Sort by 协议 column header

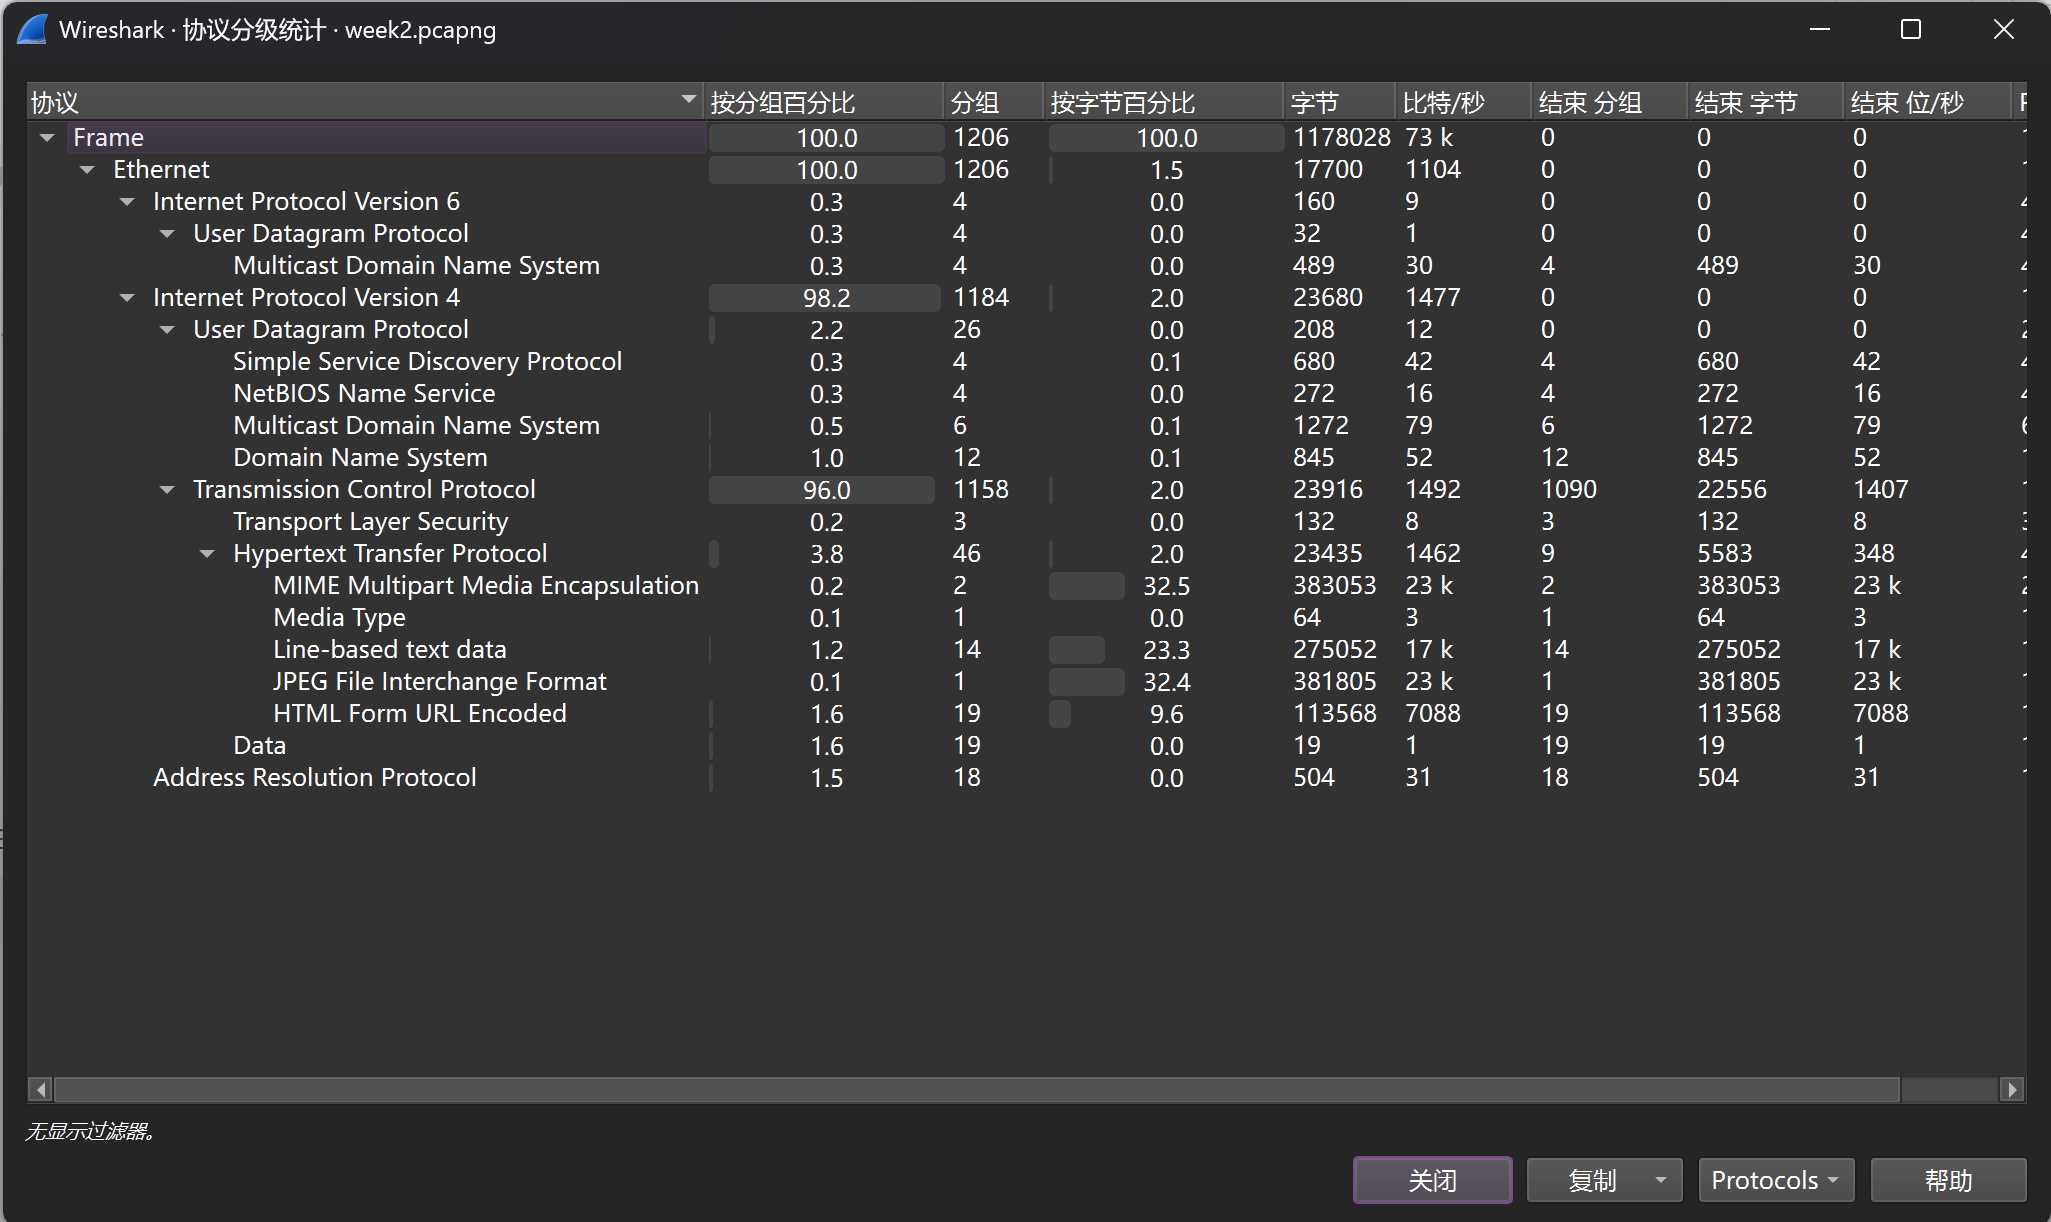pos(364,102)
